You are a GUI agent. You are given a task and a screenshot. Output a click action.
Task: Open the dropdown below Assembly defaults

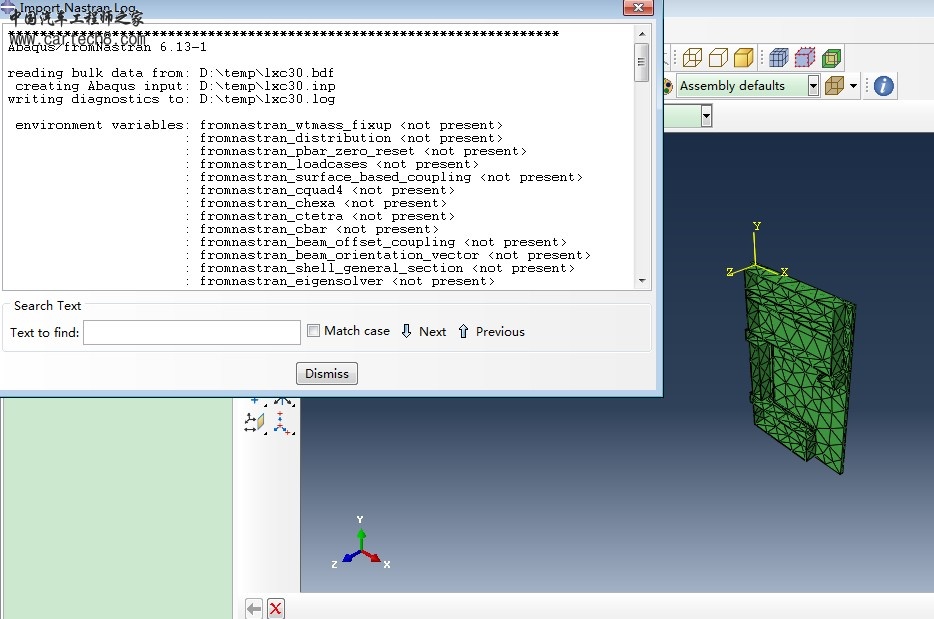[706, 117]
